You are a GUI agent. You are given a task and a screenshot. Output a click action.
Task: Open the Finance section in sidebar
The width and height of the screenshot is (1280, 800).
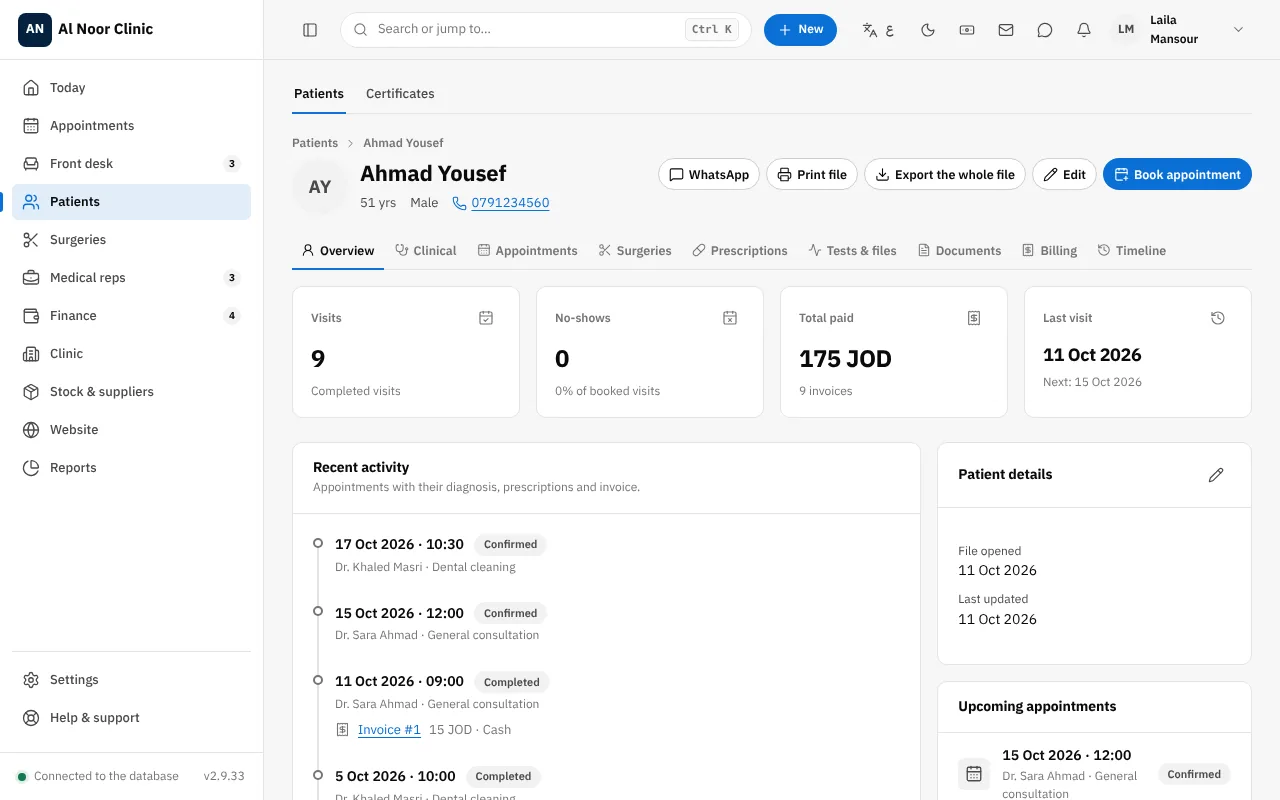(x=131, y=316)
